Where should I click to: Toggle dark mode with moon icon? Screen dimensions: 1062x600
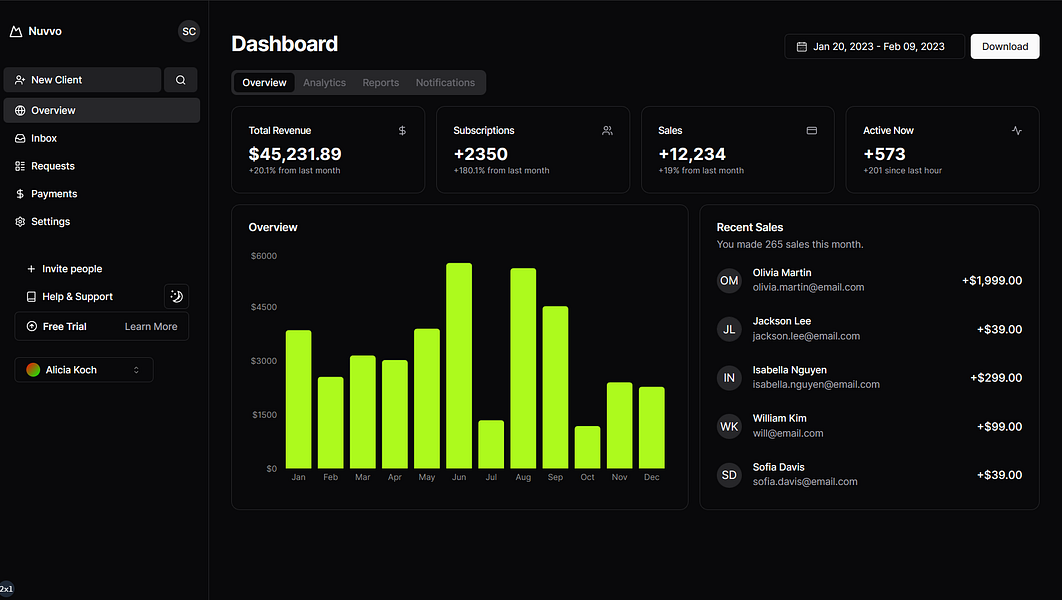click(x=176, y=296)
